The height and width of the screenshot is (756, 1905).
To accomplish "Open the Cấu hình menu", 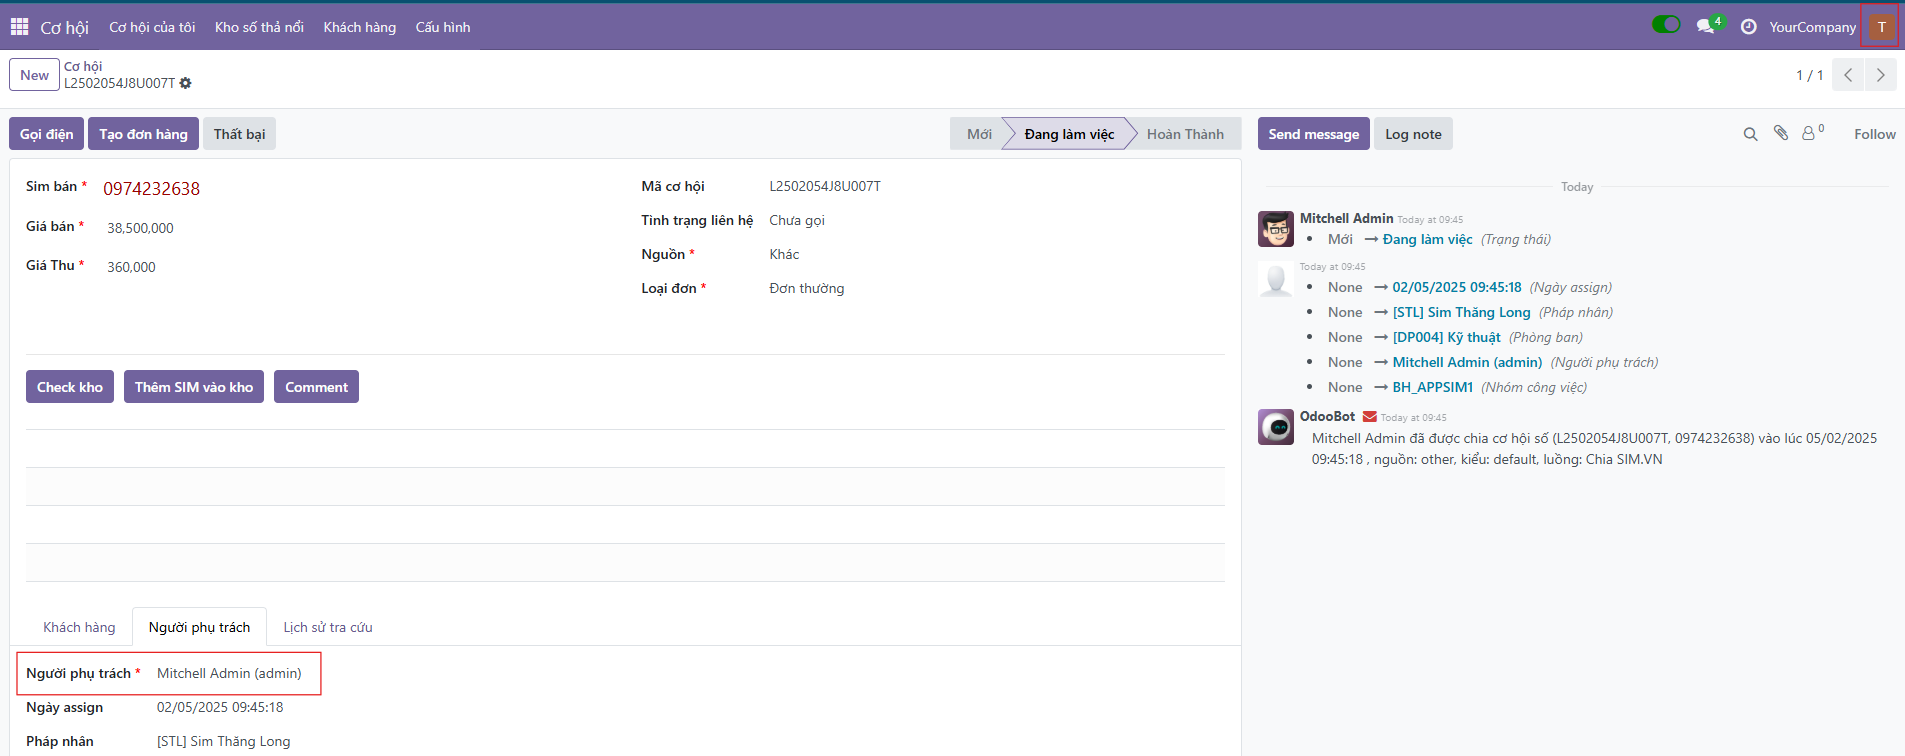I will 443,27.
